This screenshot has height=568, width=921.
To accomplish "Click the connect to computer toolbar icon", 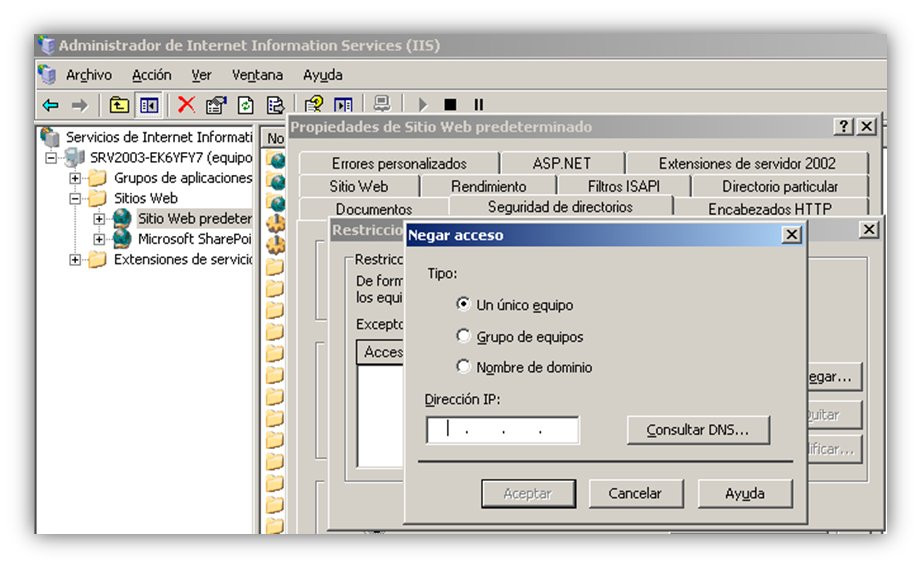I will 382,104.
